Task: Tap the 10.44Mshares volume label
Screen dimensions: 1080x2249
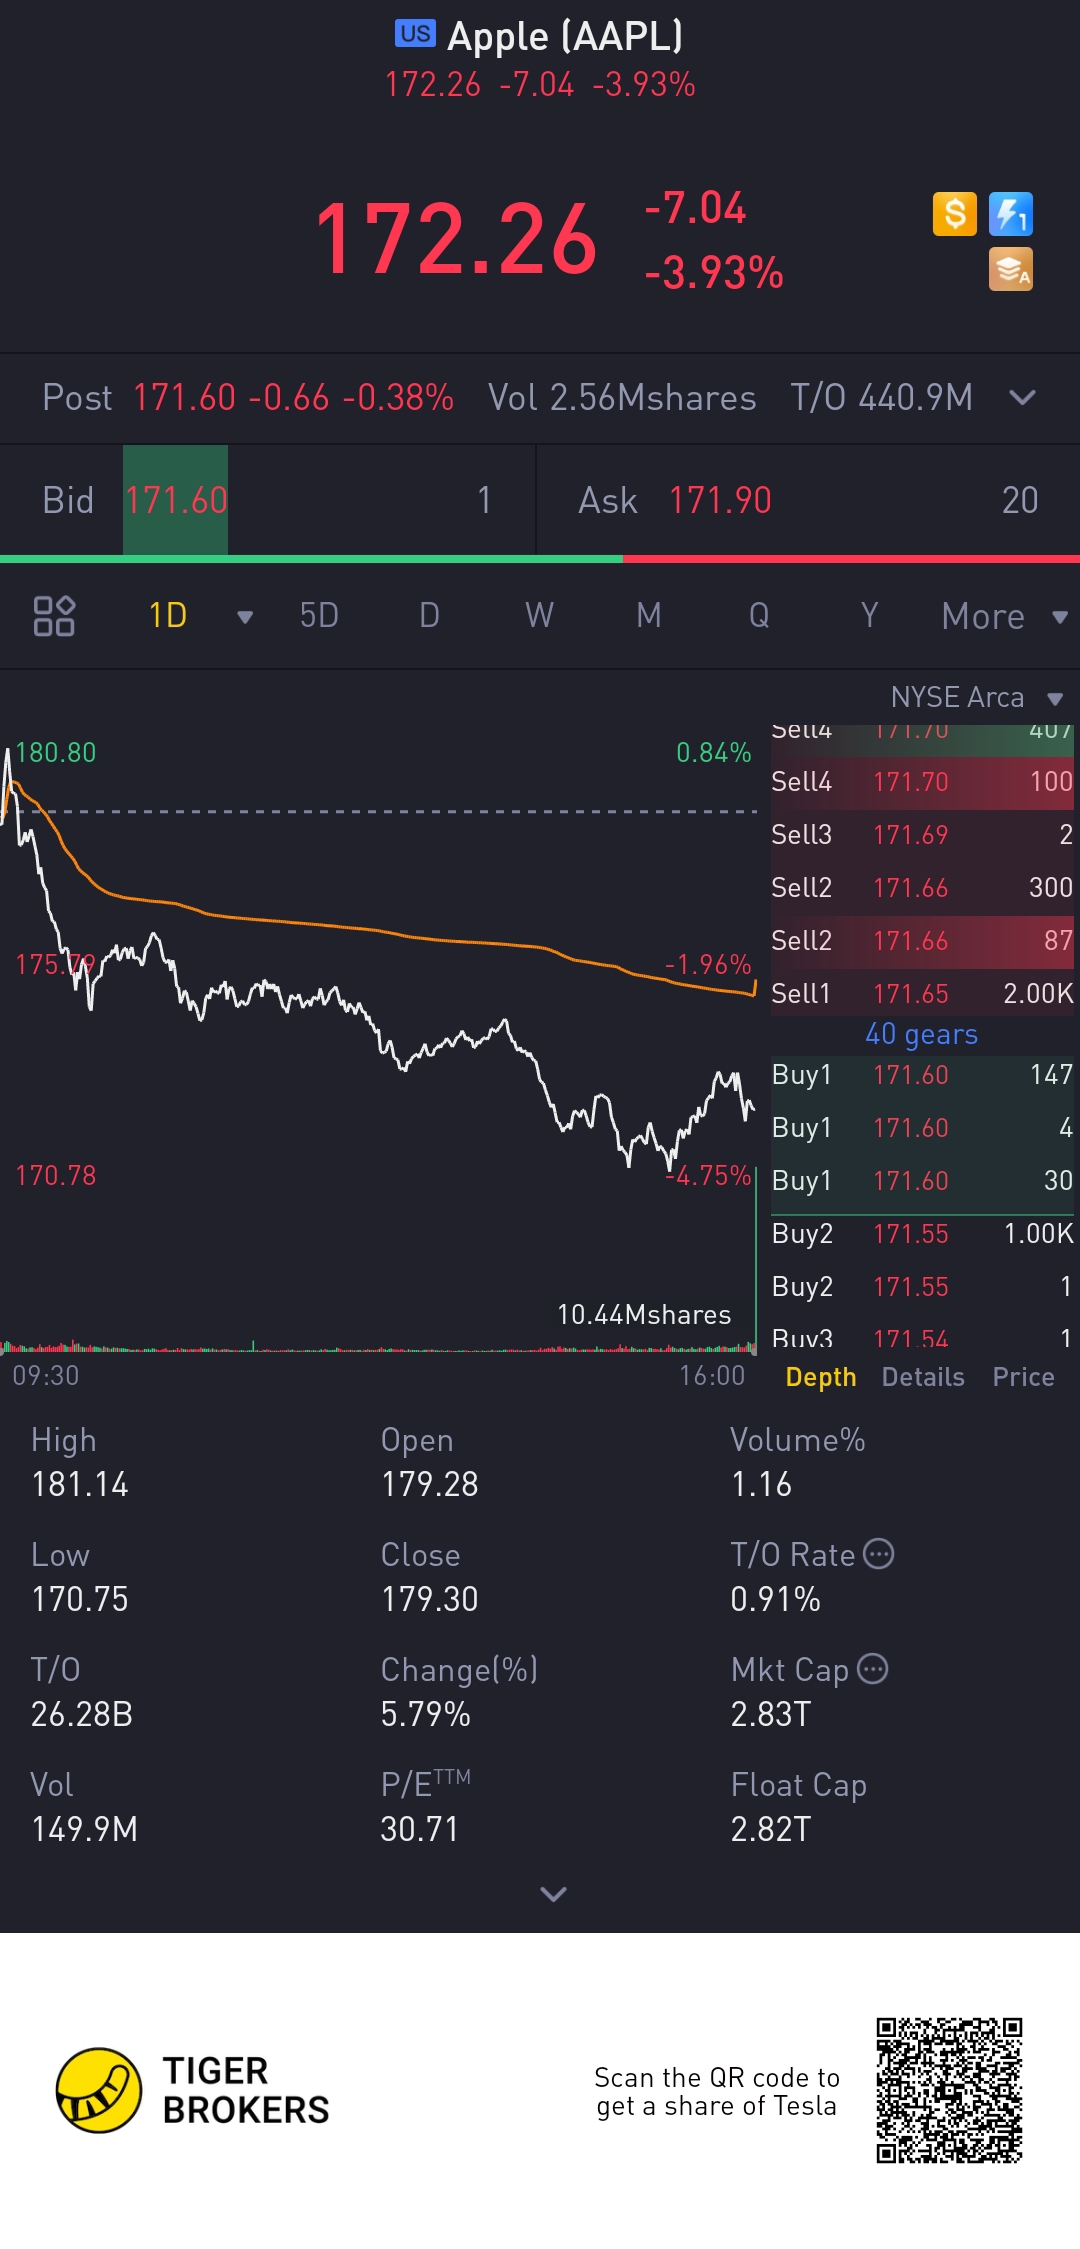Action: click(644, 1315)
